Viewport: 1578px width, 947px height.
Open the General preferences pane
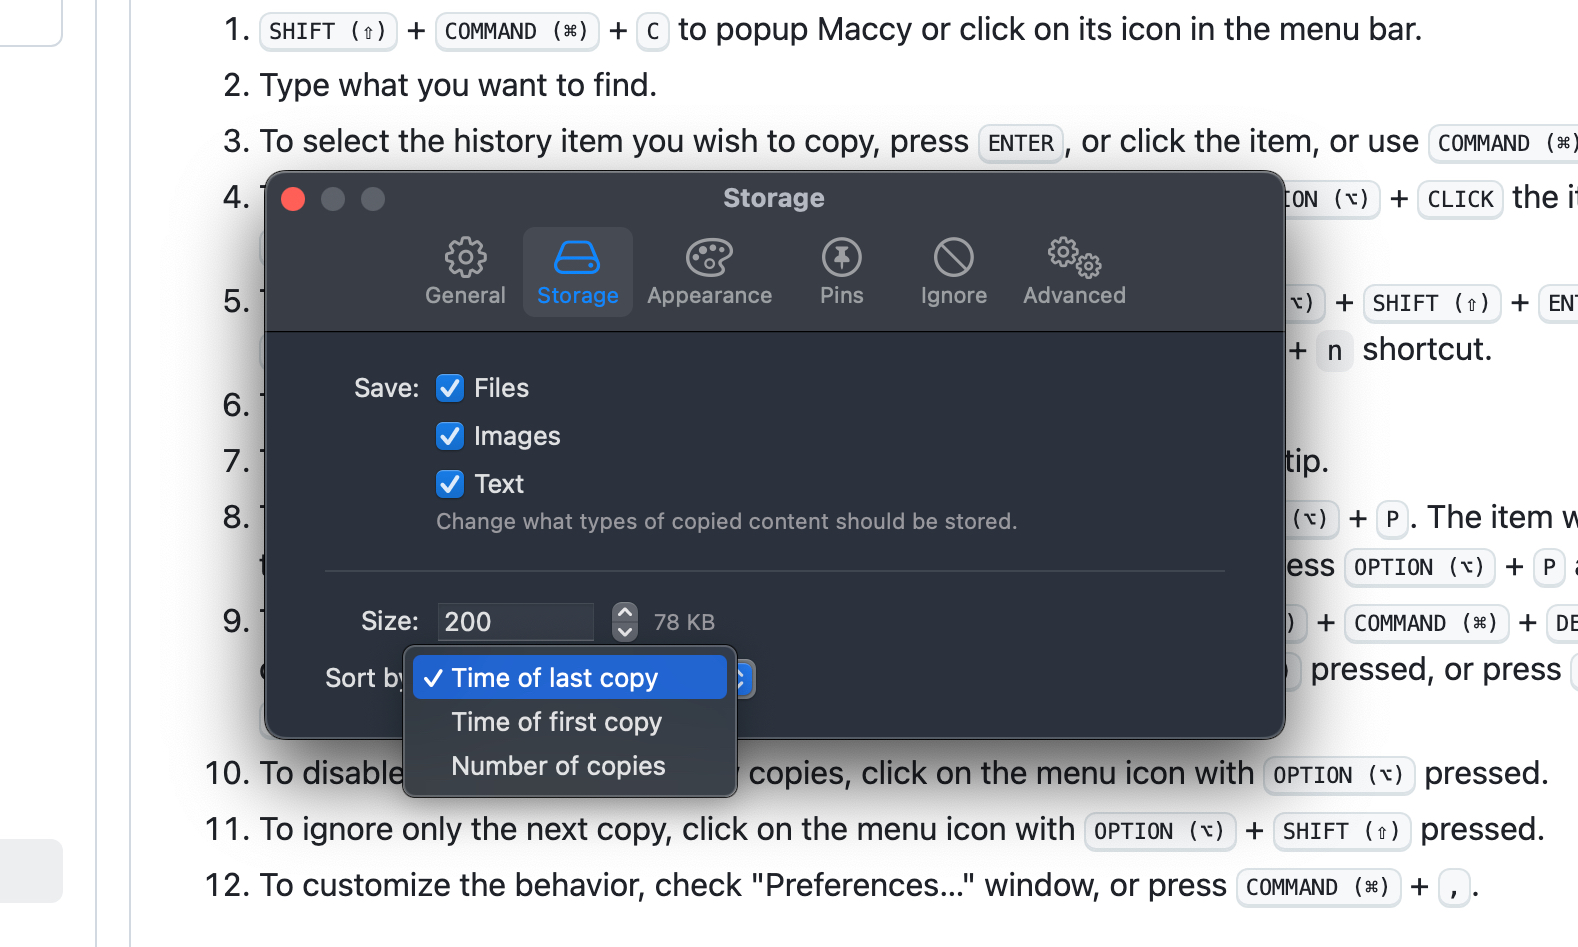[465, 271]
